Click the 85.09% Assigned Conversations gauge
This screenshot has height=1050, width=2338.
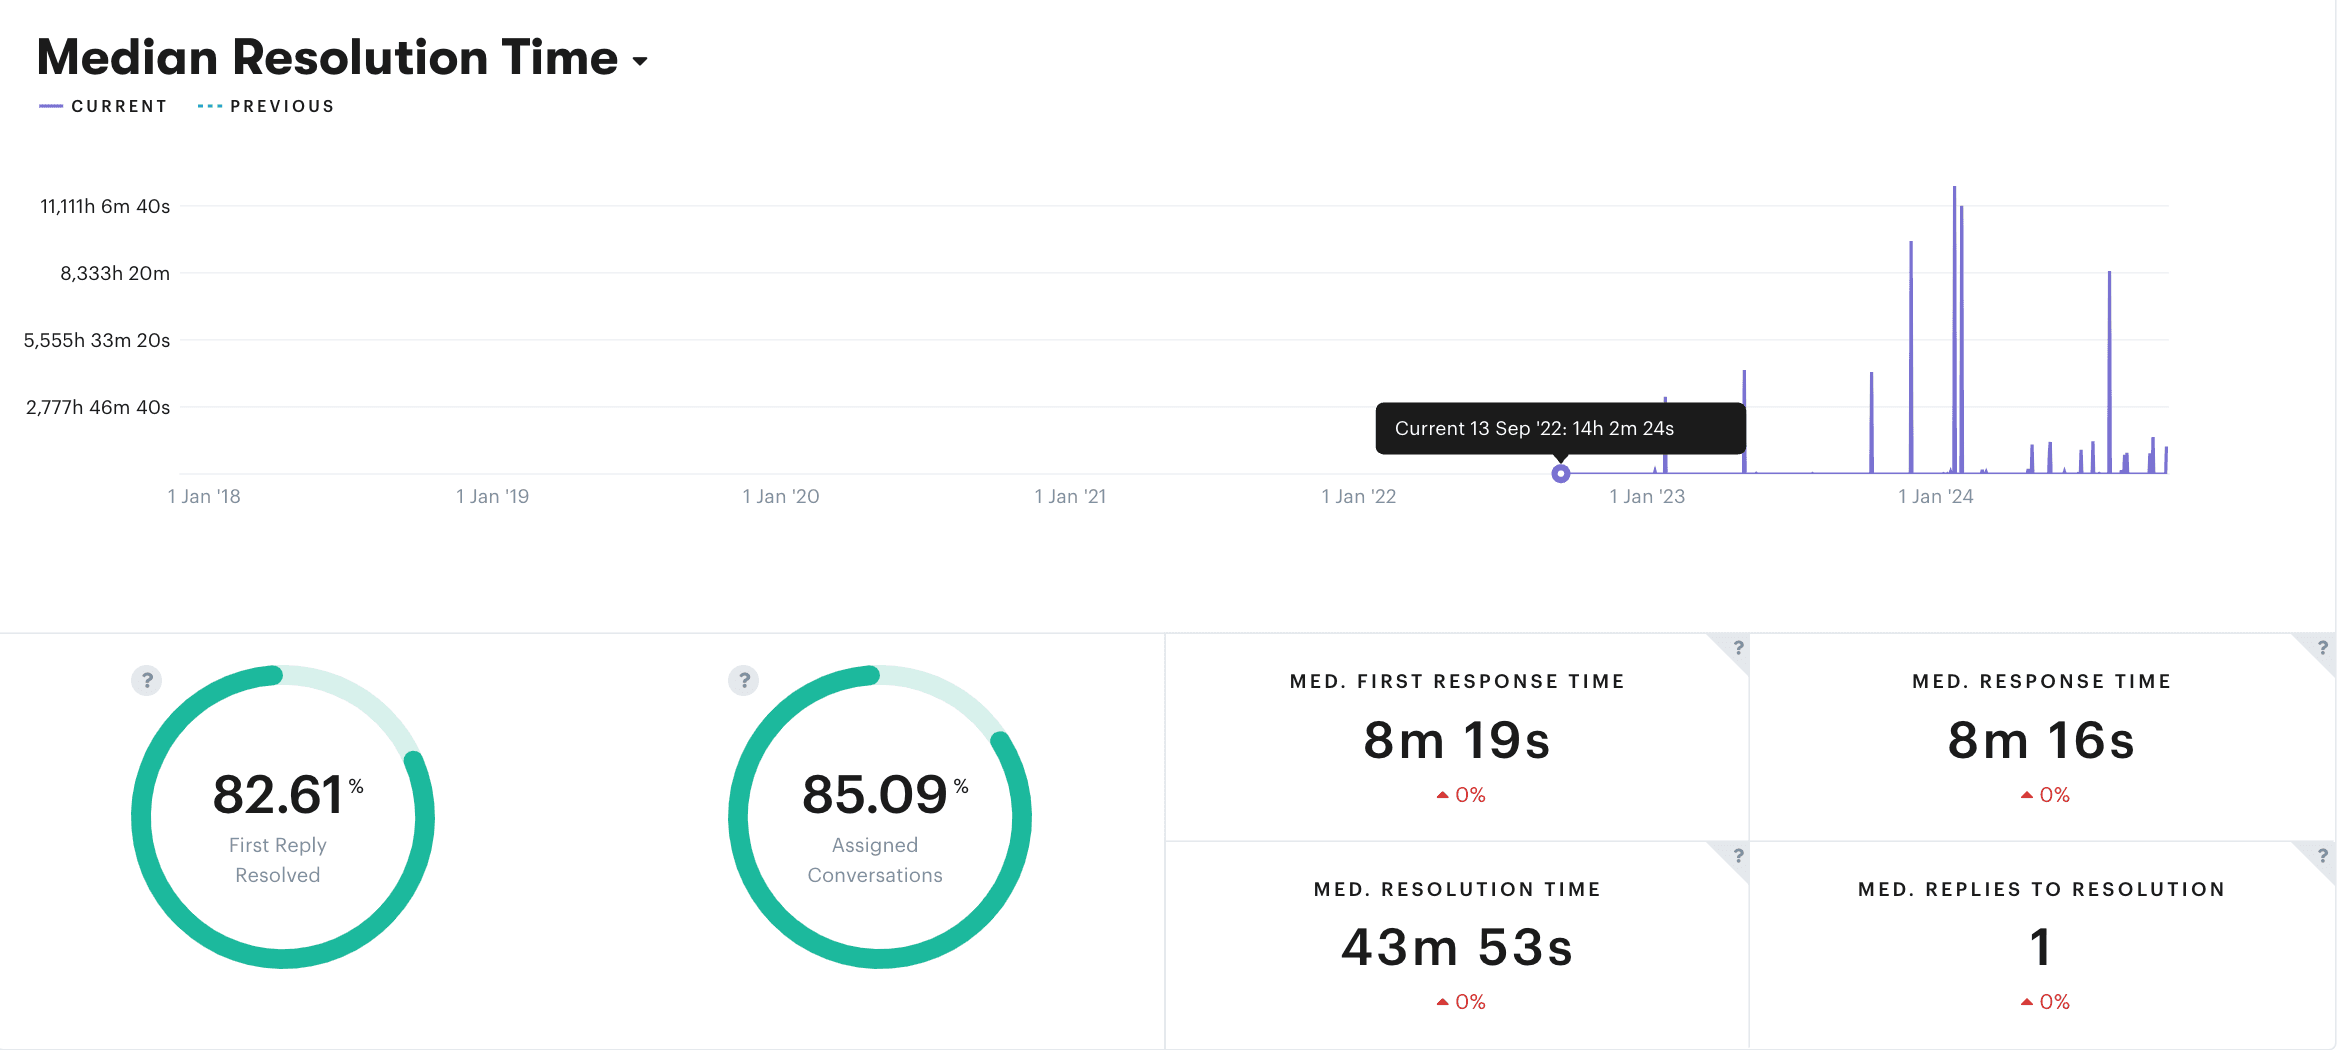click(879, 816)
